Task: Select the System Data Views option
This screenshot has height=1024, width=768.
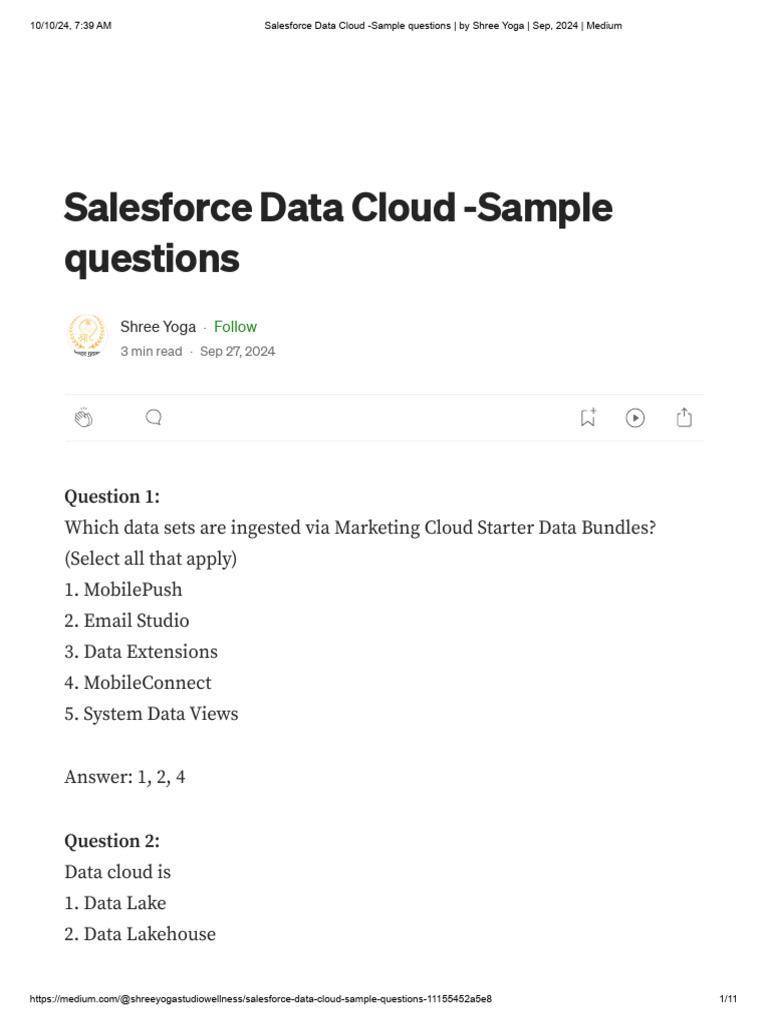Action: (x=151, y=714)
